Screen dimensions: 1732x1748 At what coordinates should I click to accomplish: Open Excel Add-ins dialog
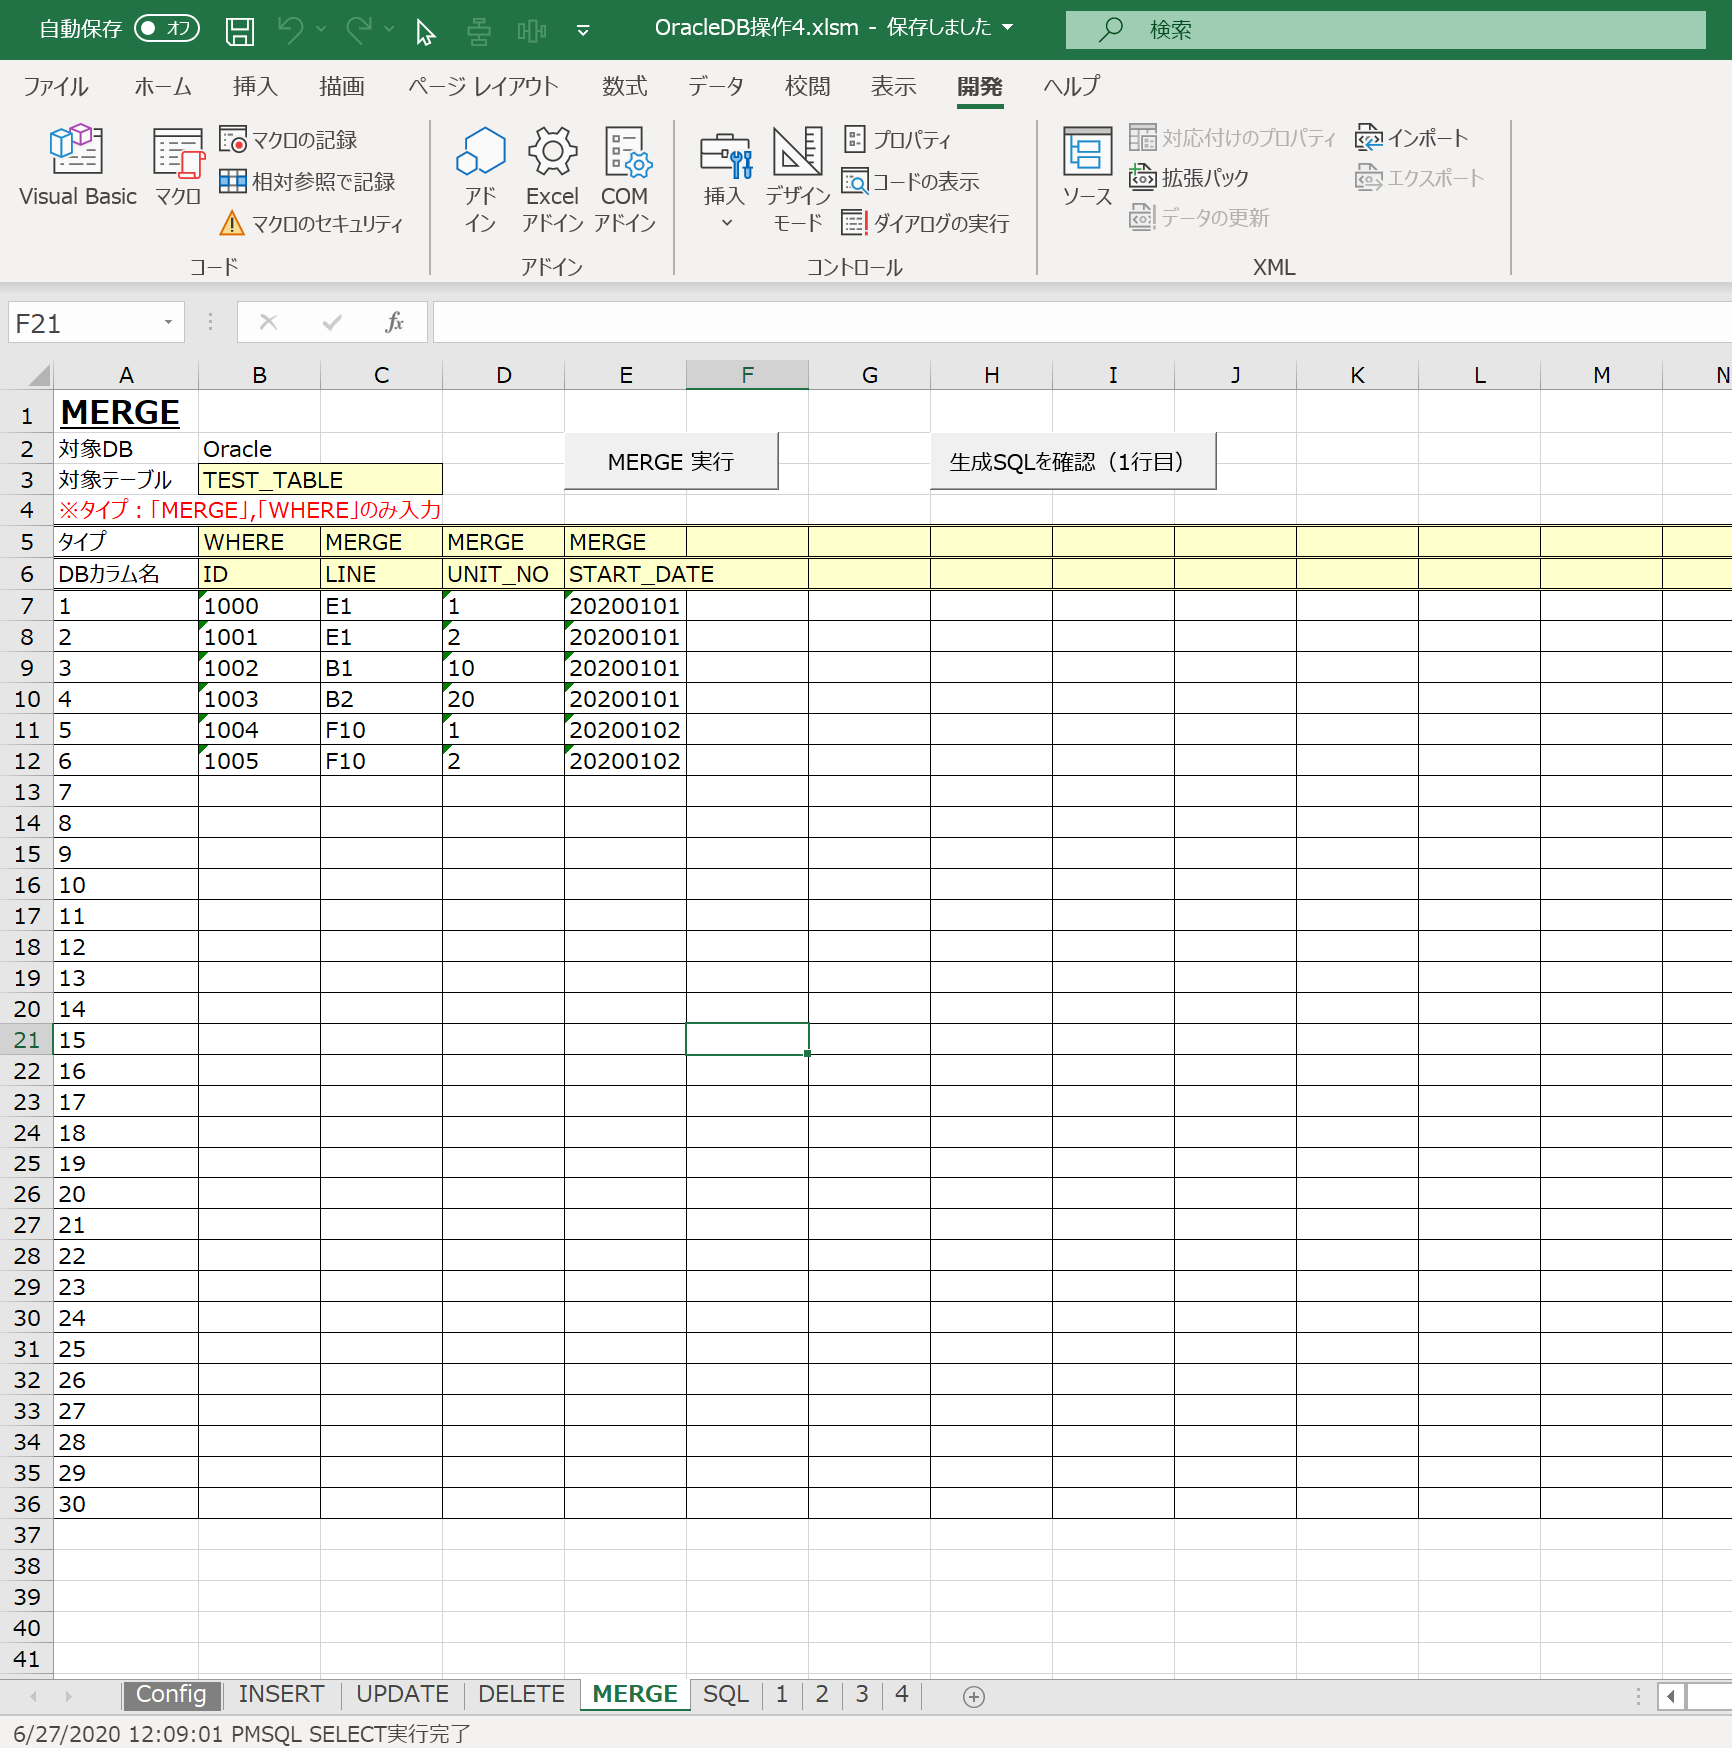pyautogui.click(x=552, y=180)
